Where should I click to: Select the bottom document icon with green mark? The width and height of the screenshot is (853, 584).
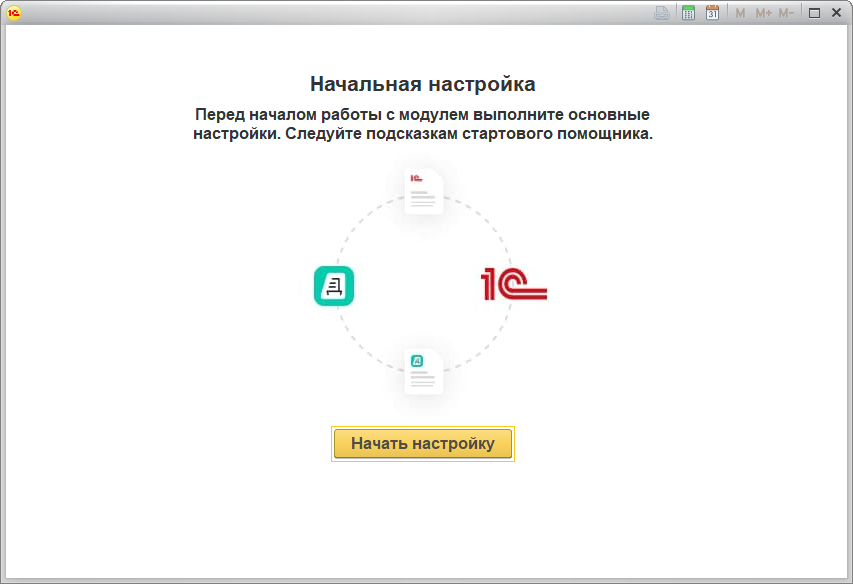coord(423,371)
